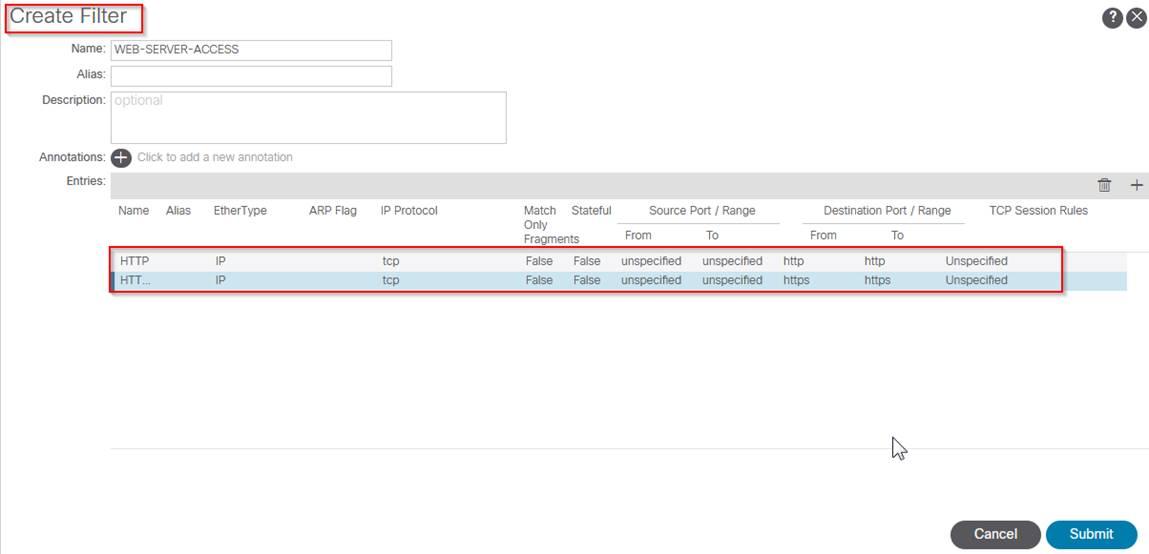This screenshot has height=554, width=1149.
Task: Focus the Alias input field
Action: pyautogui.click(x=251, y=76)
